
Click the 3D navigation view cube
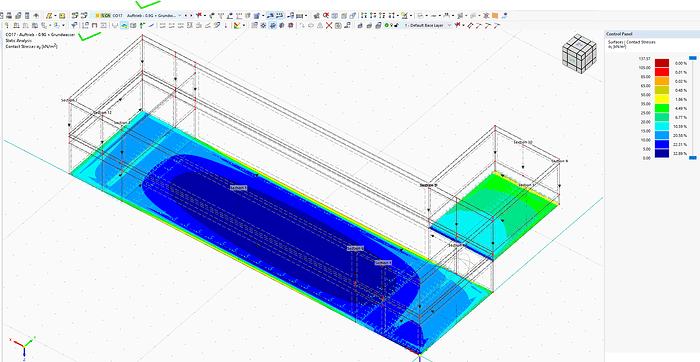[579, 54]
